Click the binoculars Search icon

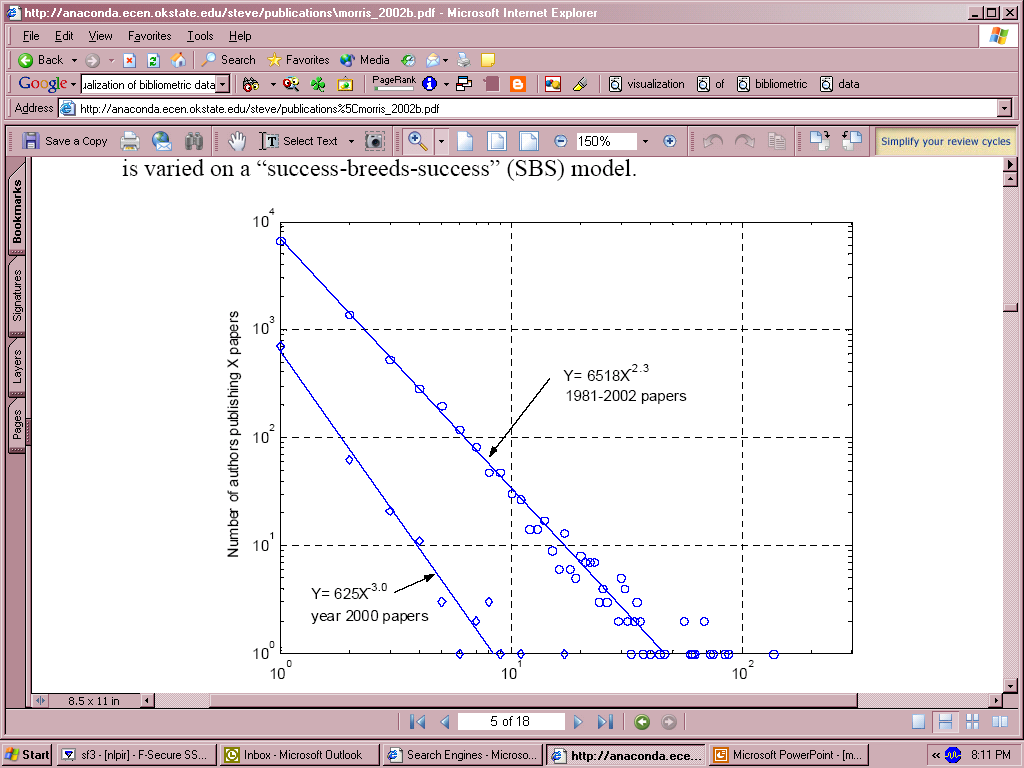[194, 141]
